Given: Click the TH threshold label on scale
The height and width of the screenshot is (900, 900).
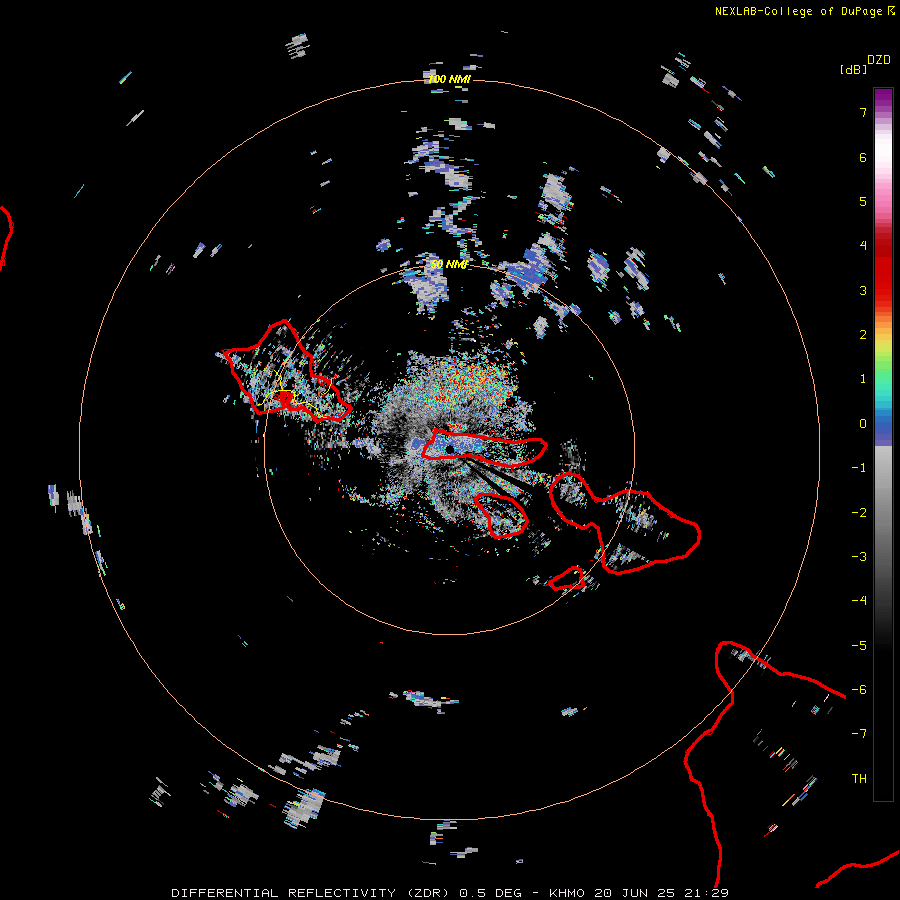Looking at the screenshot, I should 859,779.
